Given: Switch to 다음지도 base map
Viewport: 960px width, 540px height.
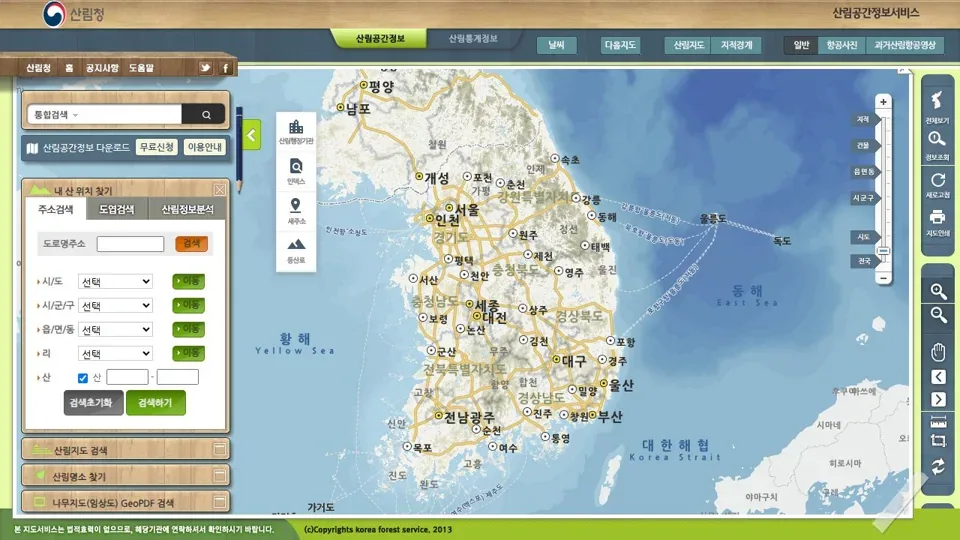Looking at the screenshot, I should pos(620,45).
